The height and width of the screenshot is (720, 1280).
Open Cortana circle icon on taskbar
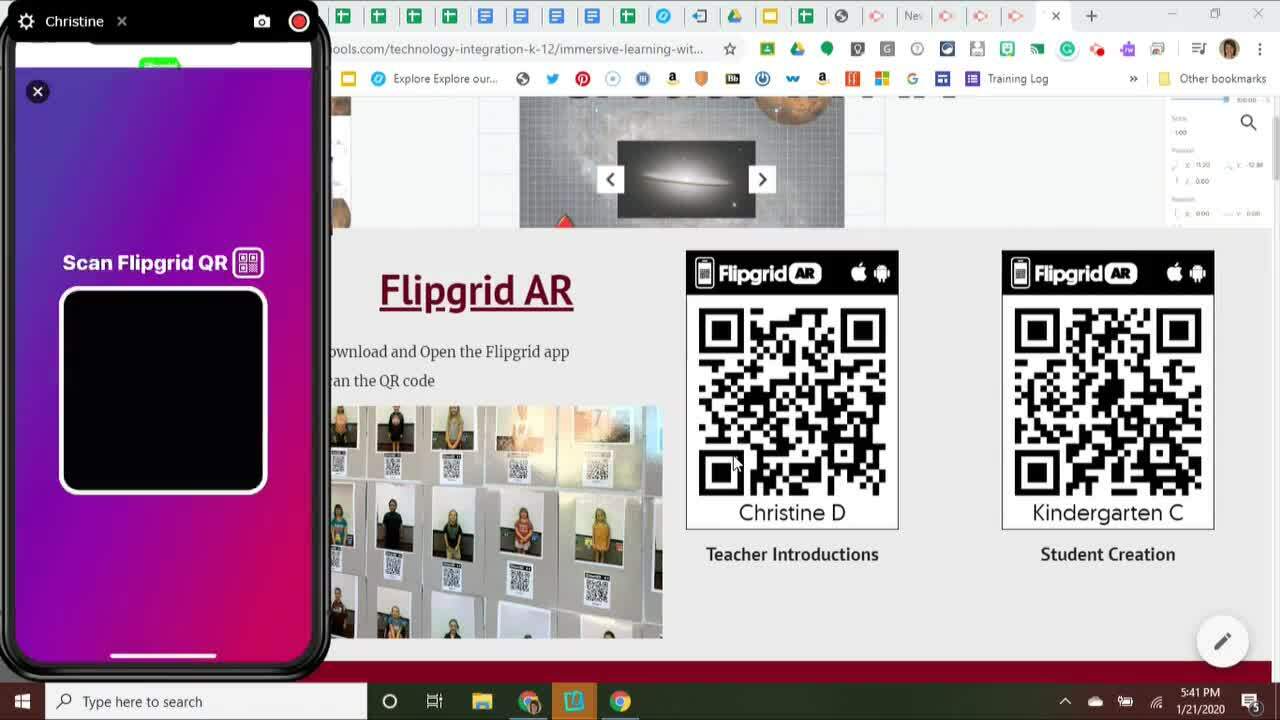(x=390, y=701)
